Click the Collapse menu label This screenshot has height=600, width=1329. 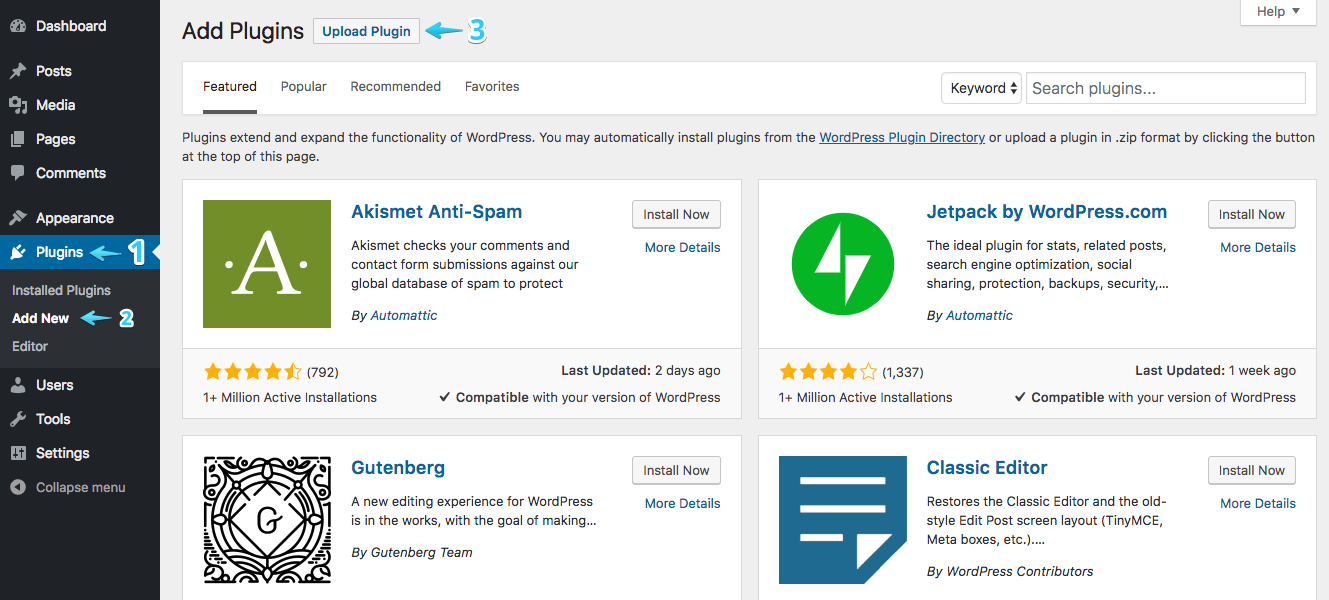(81, 487)
